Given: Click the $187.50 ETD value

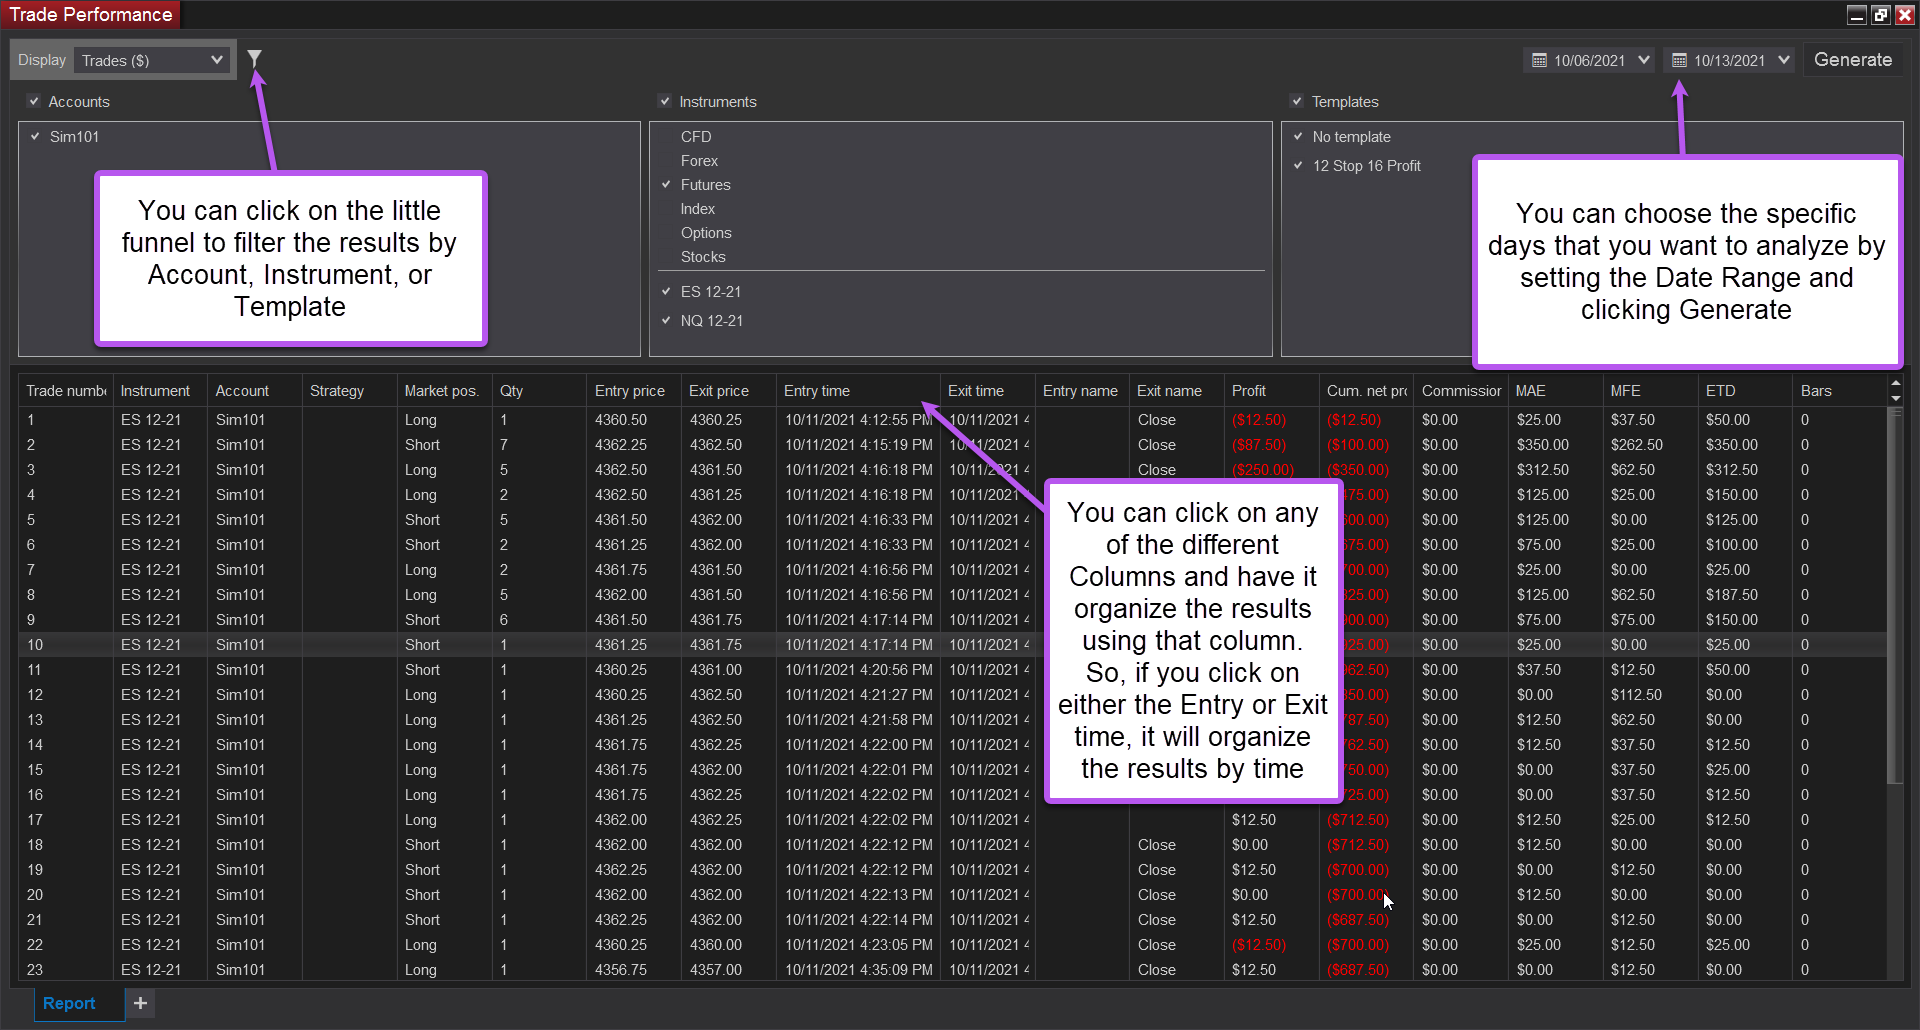Looking at the screenshot, I should click(1732, 595).
